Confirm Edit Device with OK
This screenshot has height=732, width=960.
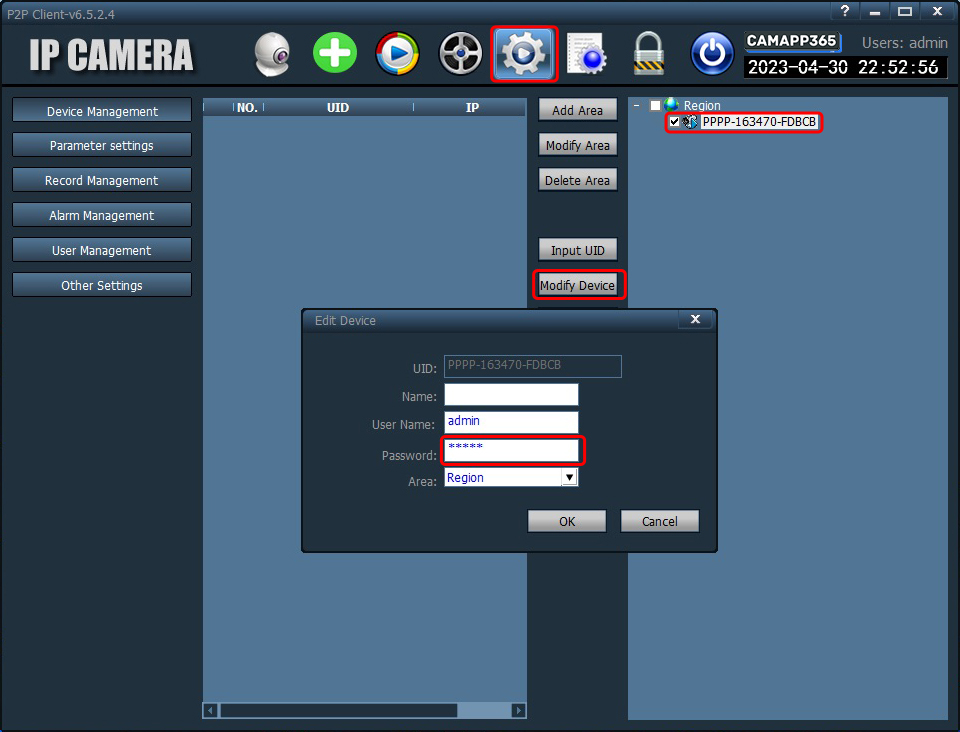[x=567, y=521]
